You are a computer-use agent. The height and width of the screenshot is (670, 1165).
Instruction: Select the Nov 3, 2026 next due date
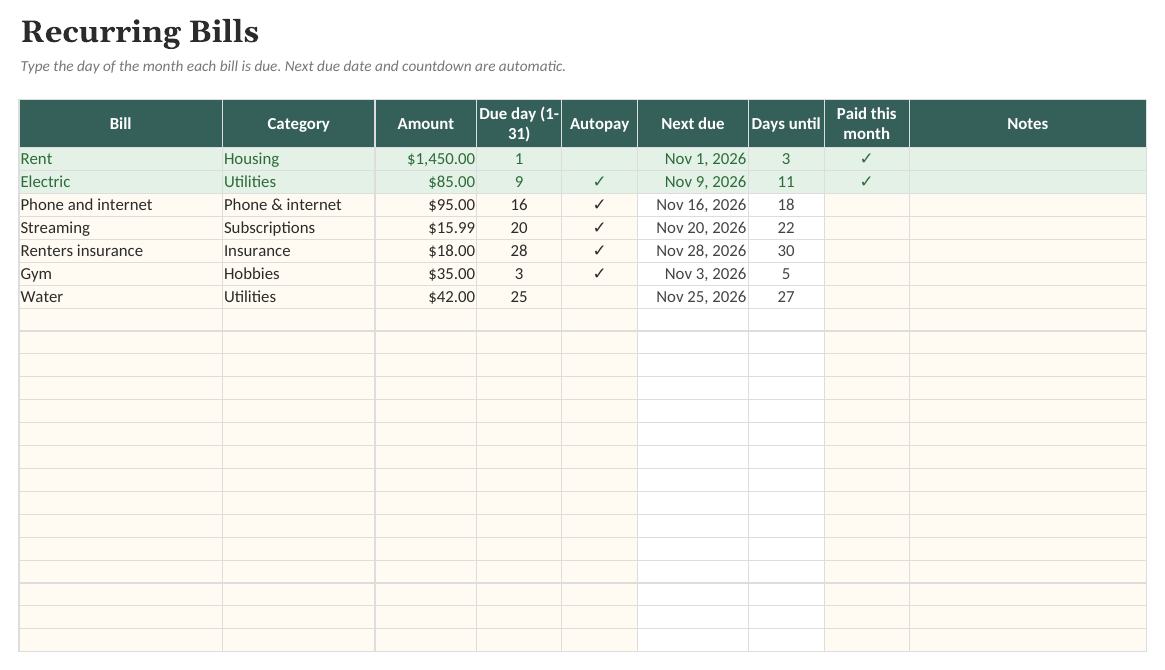tap(692, 274)
